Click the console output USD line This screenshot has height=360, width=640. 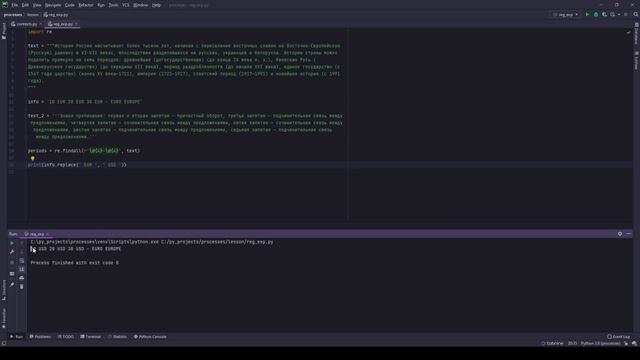76,249
